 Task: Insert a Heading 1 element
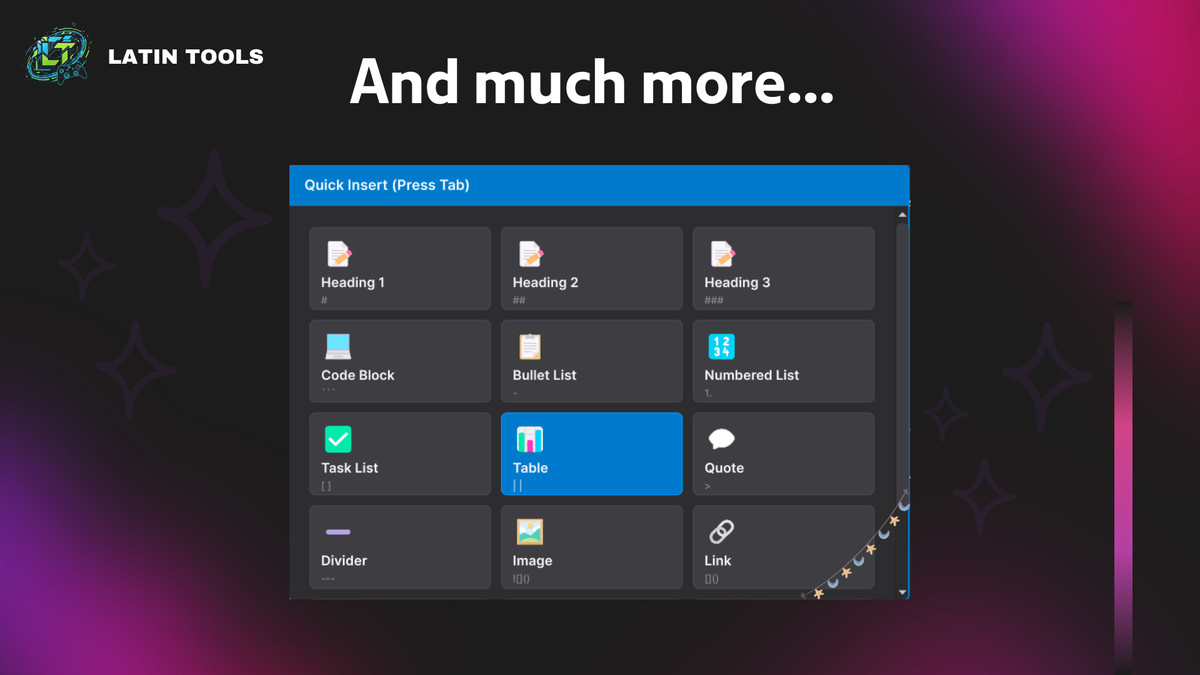pos(400,268)
